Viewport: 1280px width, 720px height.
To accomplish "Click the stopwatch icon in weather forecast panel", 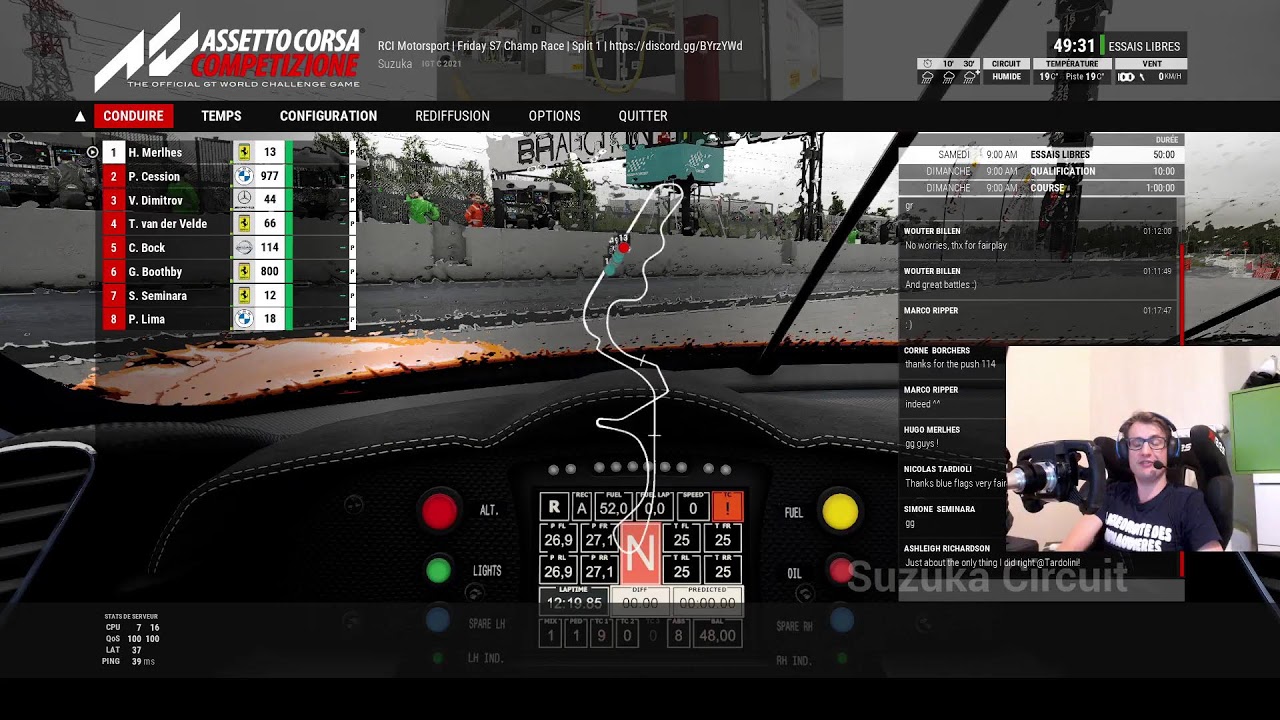I will 927,63.
